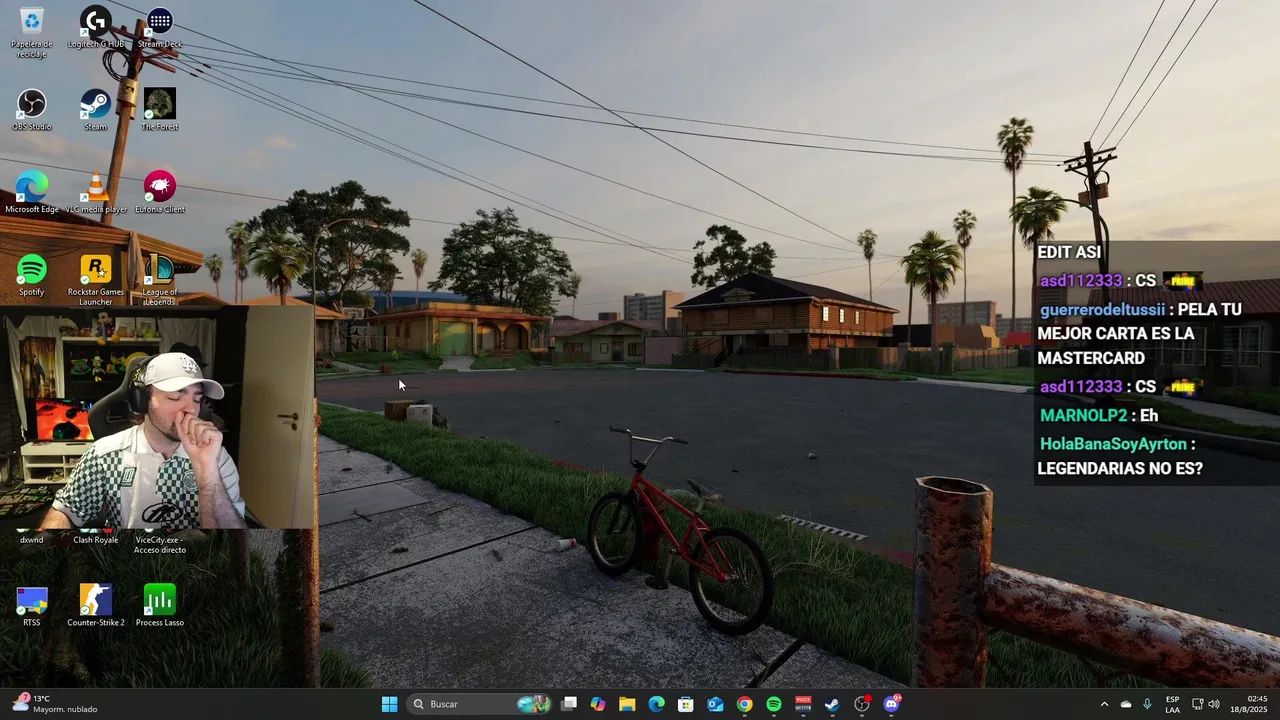Open the weather widget showing 13°C
The width and height of the screenshot is (1280, 720).
55,704
